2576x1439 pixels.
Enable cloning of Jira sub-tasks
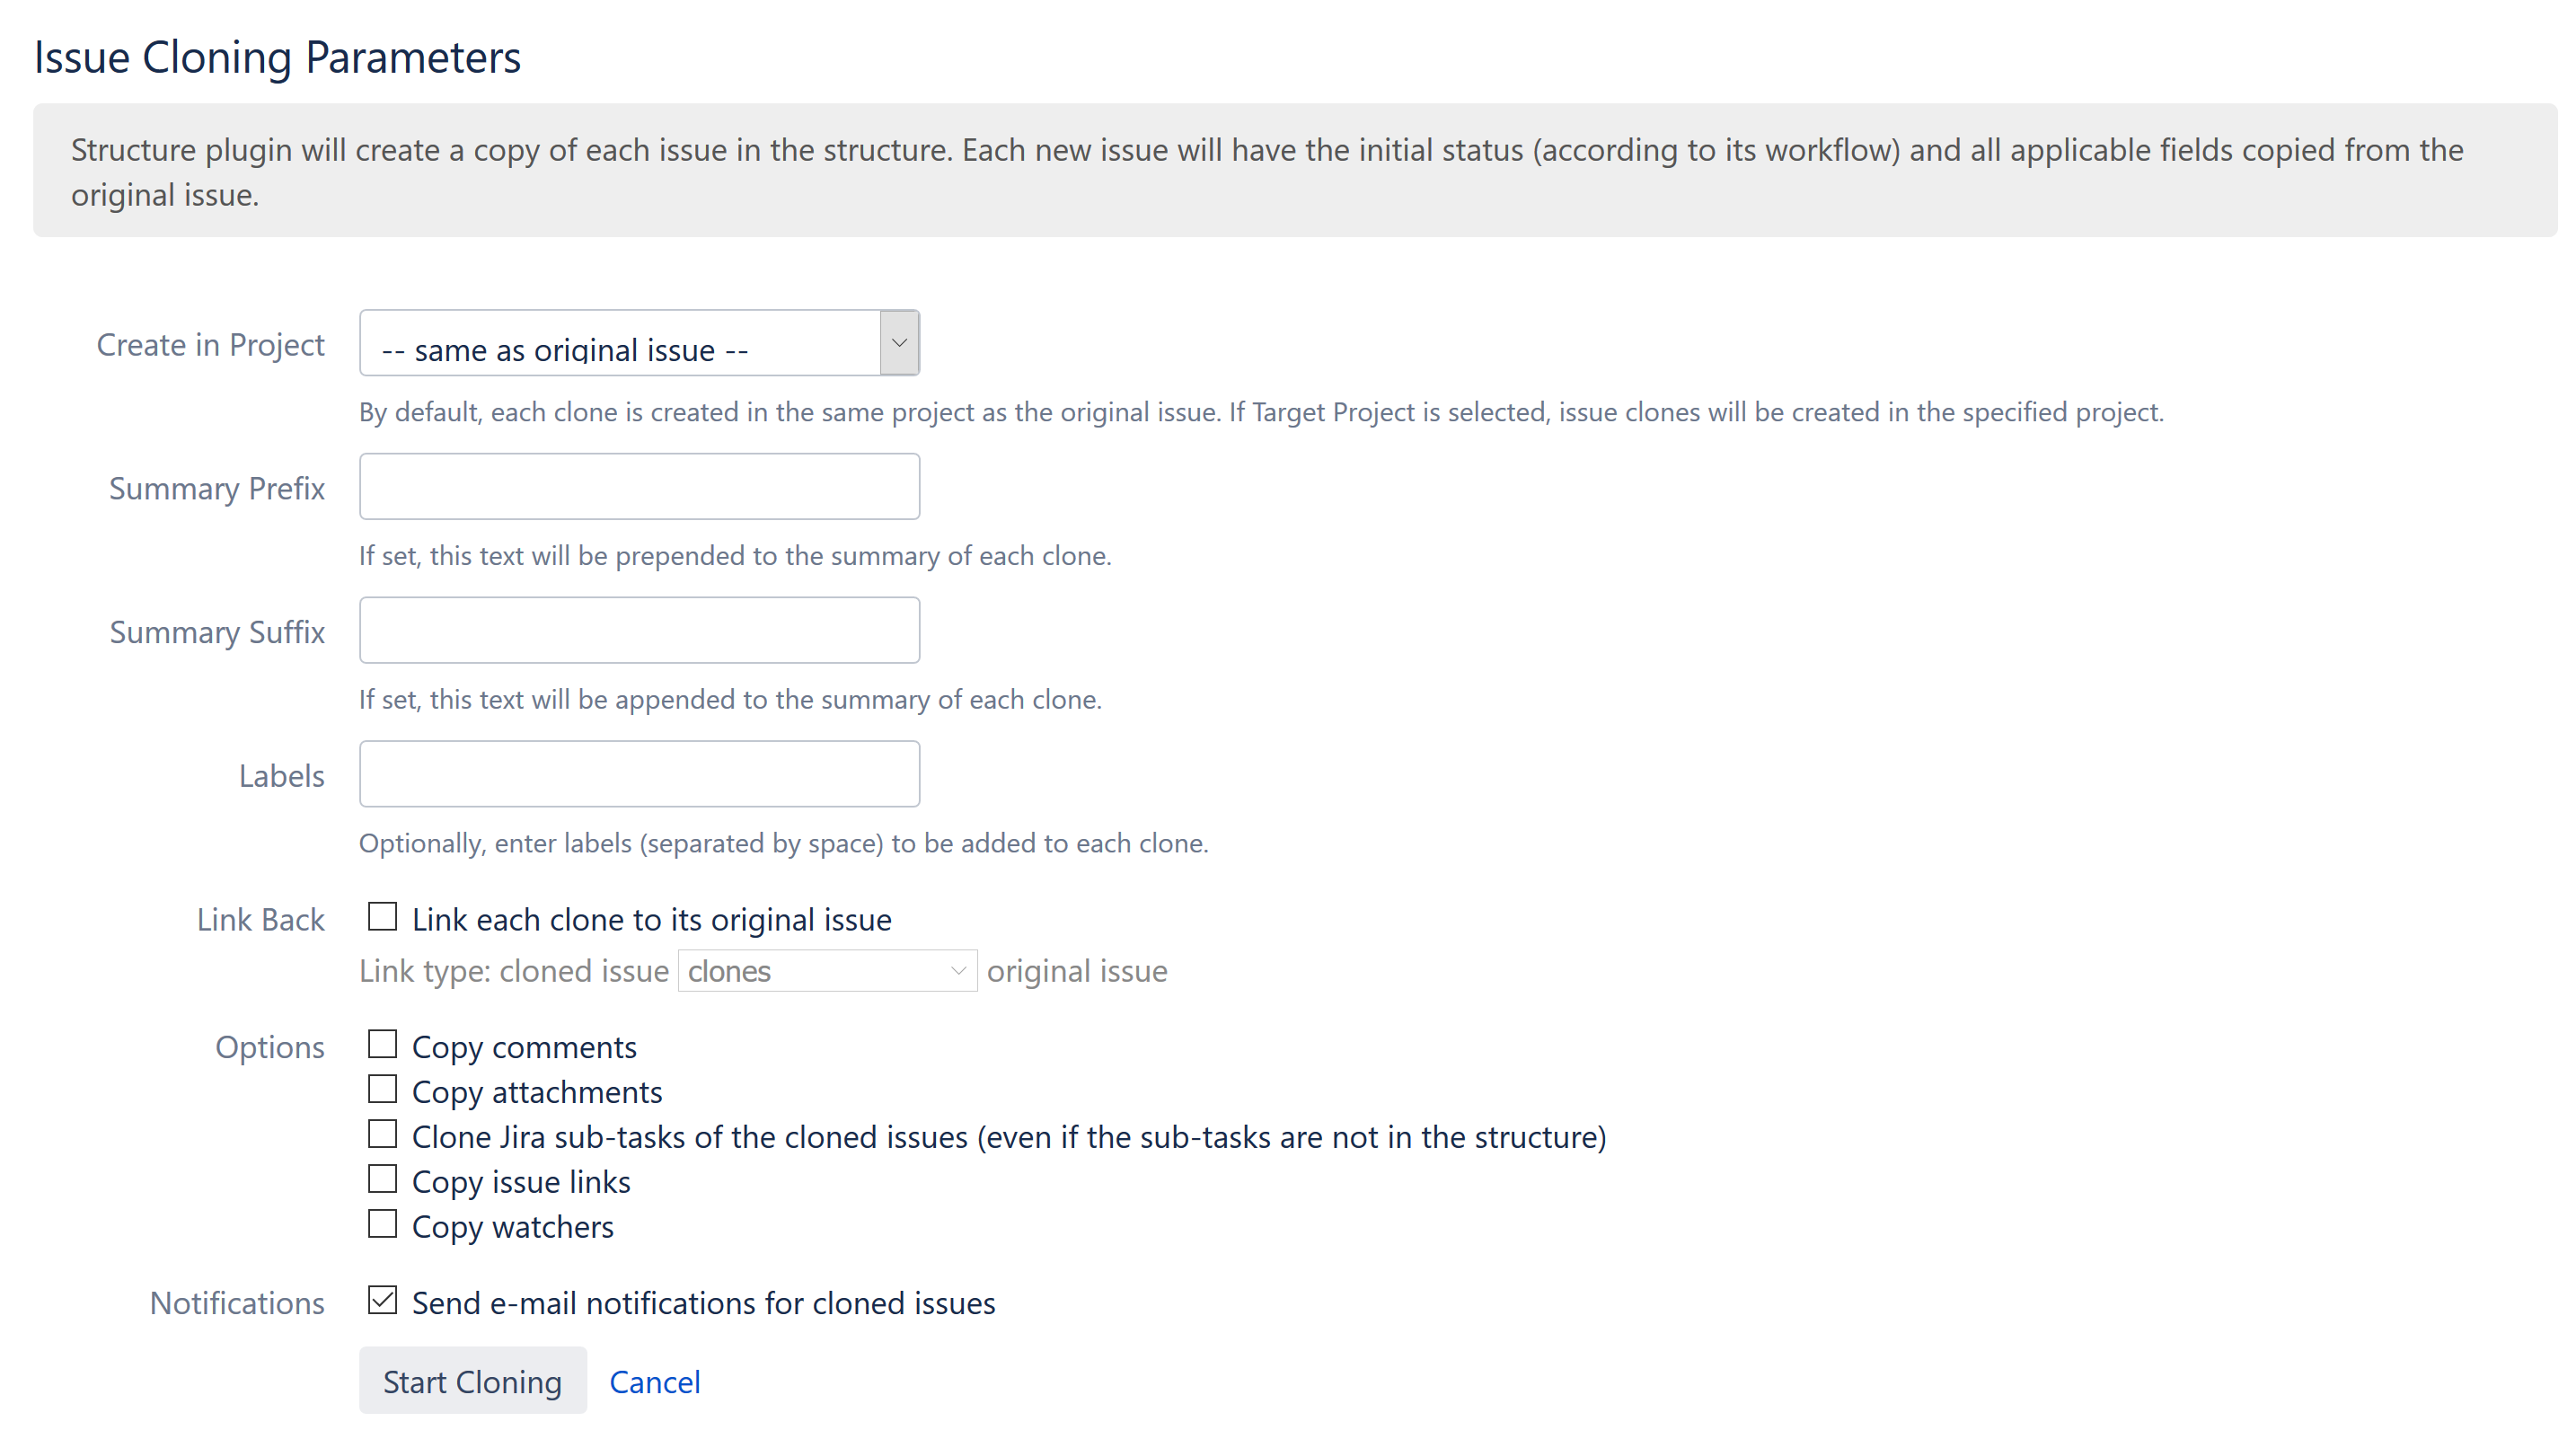(381, 1133)
